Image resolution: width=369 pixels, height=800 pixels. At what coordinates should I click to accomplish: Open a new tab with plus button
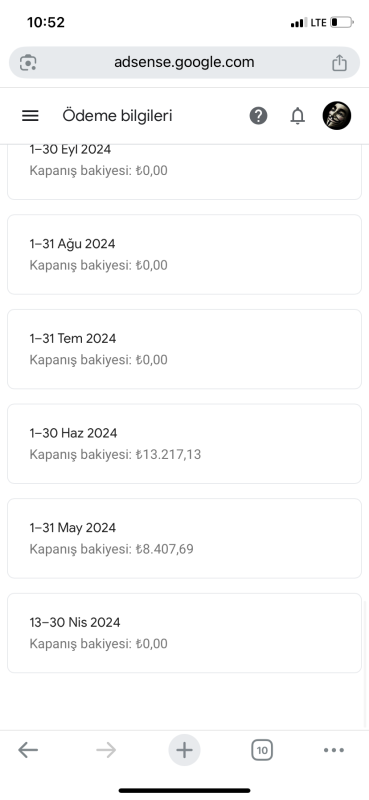click(x=184, y=750)
